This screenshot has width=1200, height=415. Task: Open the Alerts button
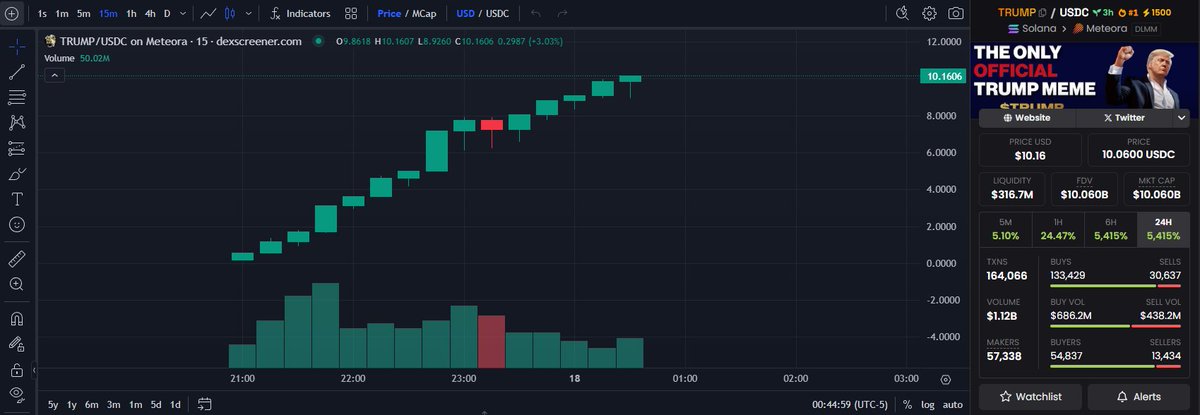1139,397
